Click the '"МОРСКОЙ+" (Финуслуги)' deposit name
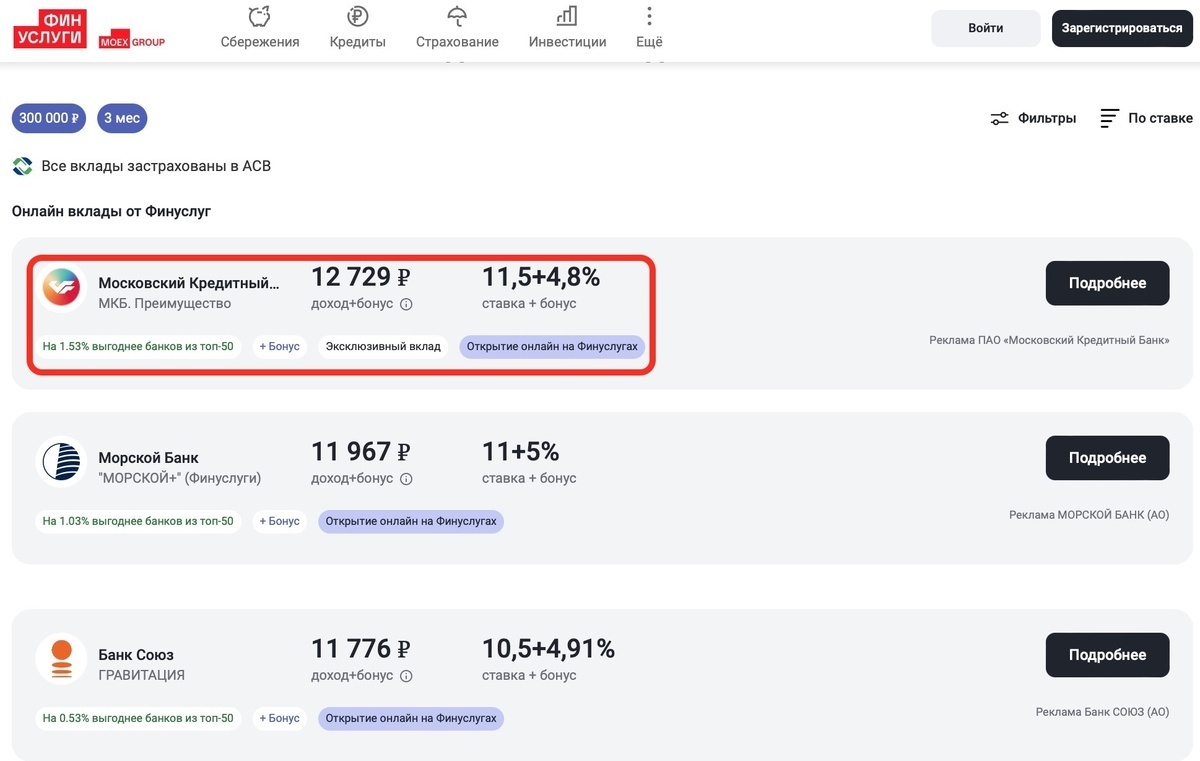1200x761 pixels. point(180,478)
